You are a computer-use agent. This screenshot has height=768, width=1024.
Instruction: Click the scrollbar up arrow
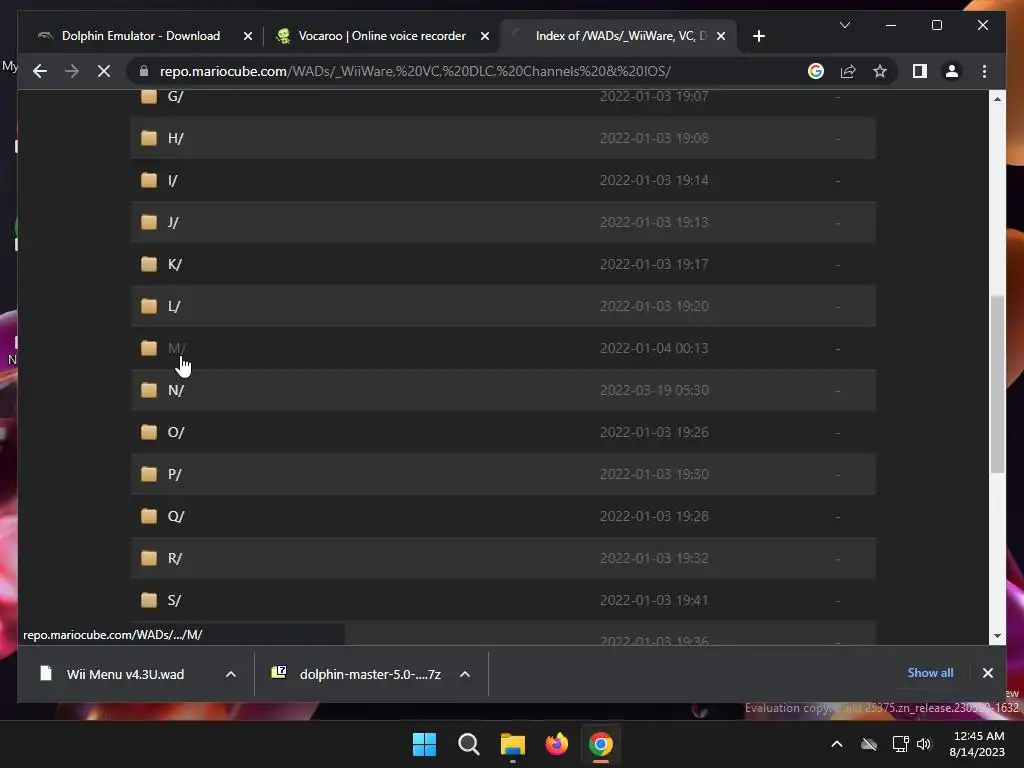click(997, 99)
